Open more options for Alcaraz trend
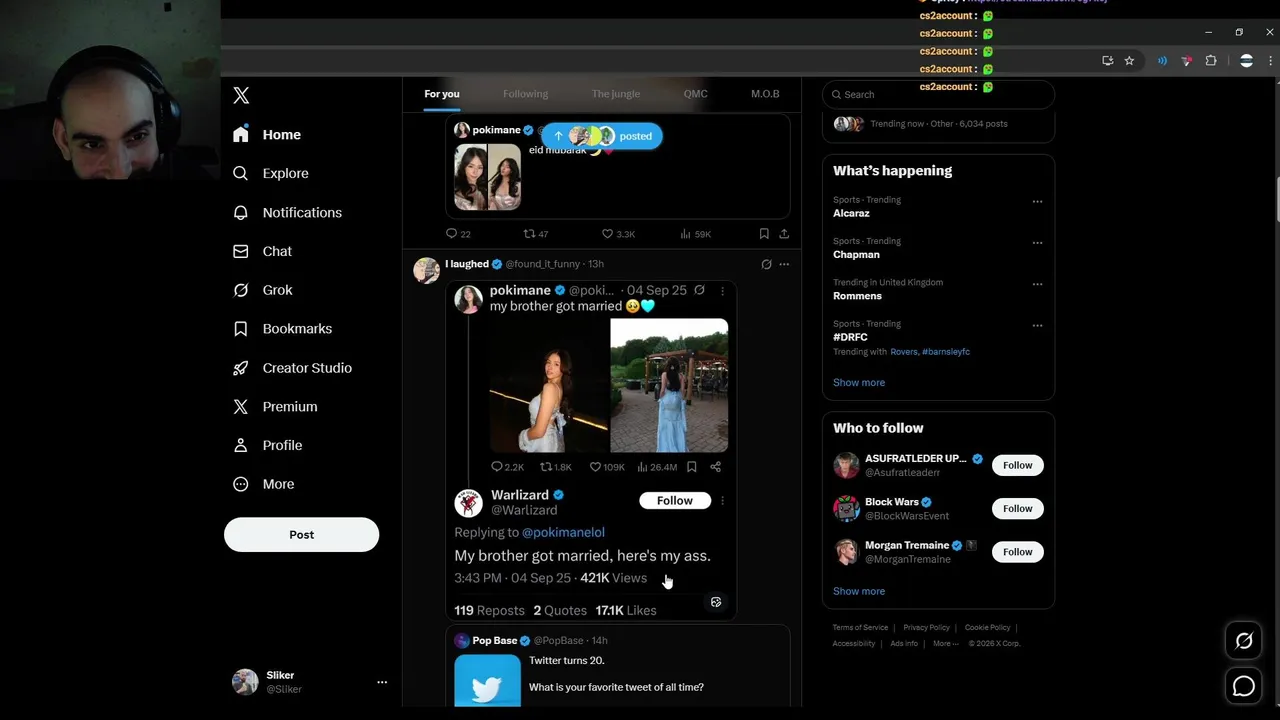The width and height of the screenshot is (1280, 720). pos(1037,201)
